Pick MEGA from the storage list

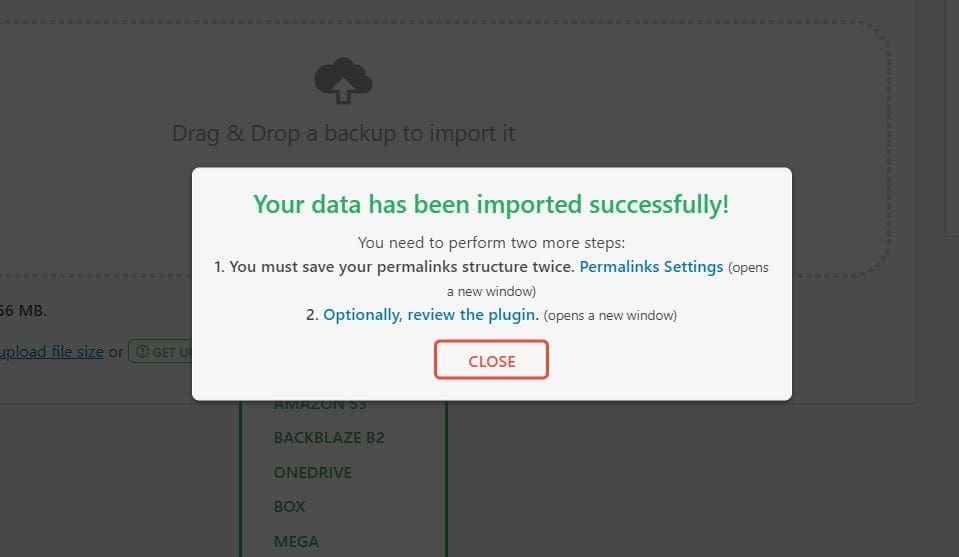[x=296, y=542]
